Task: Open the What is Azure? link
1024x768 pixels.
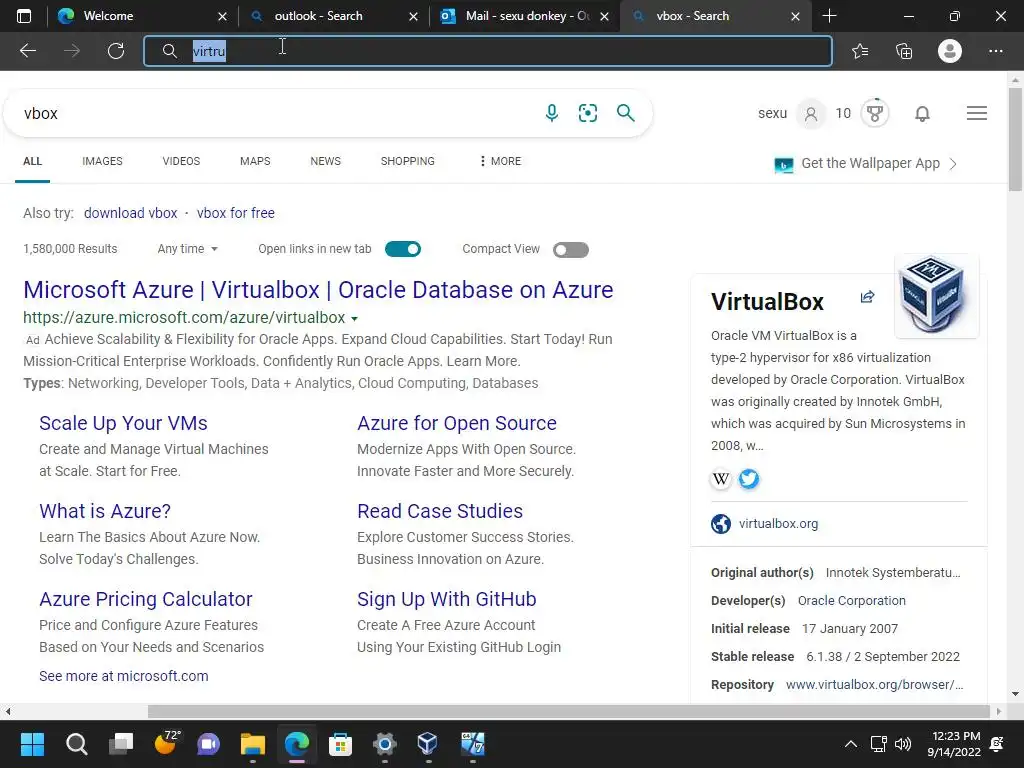Action: click(105, 511)
